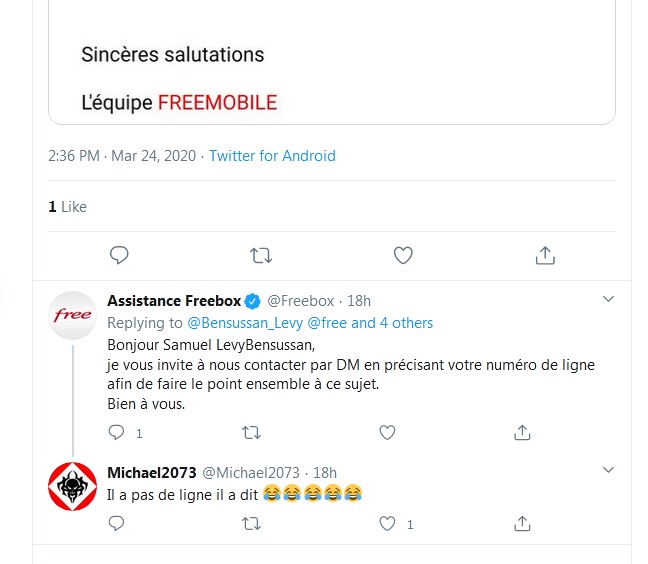
Task: View the 1 Like list
Action: click(68, 207)
